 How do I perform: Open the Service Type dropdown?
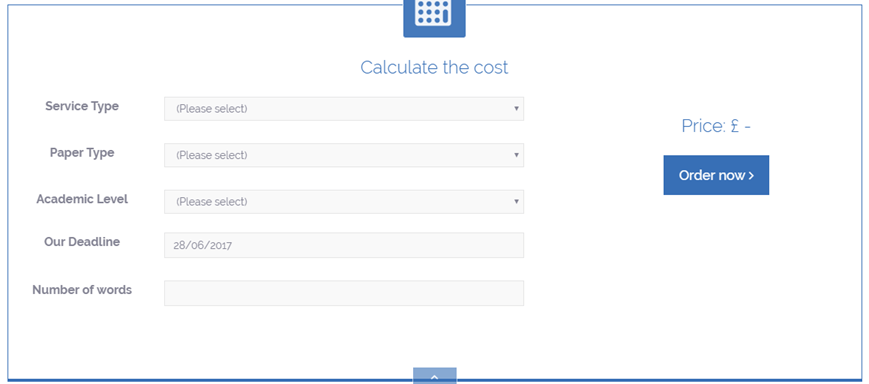coord(344,109)
